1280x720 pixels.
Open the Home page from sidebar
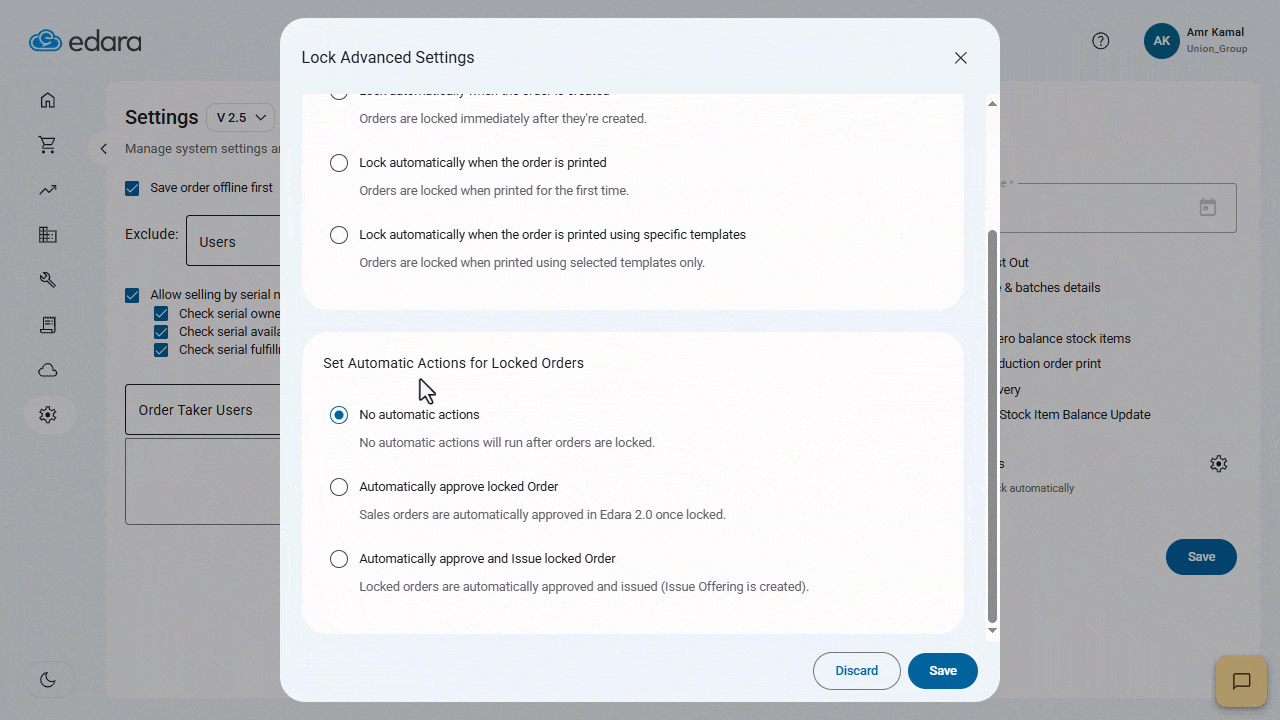[47, 100]
